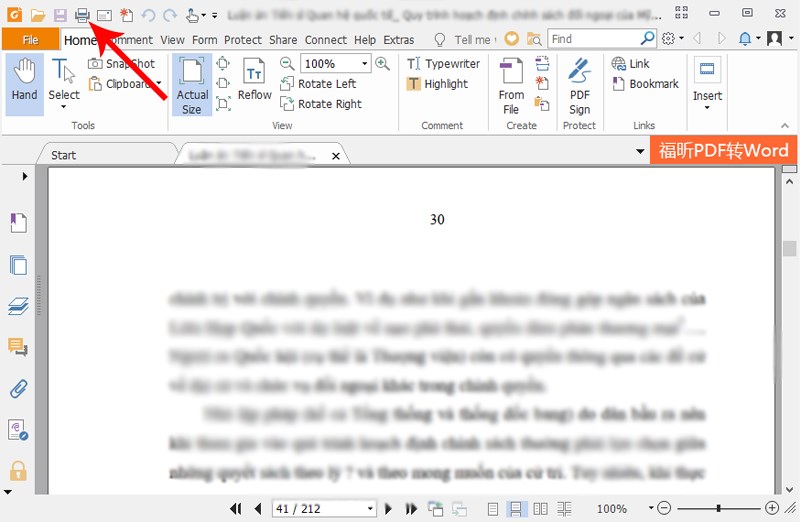
Task: Switch to facing pages layout
Action: (541, 509)
